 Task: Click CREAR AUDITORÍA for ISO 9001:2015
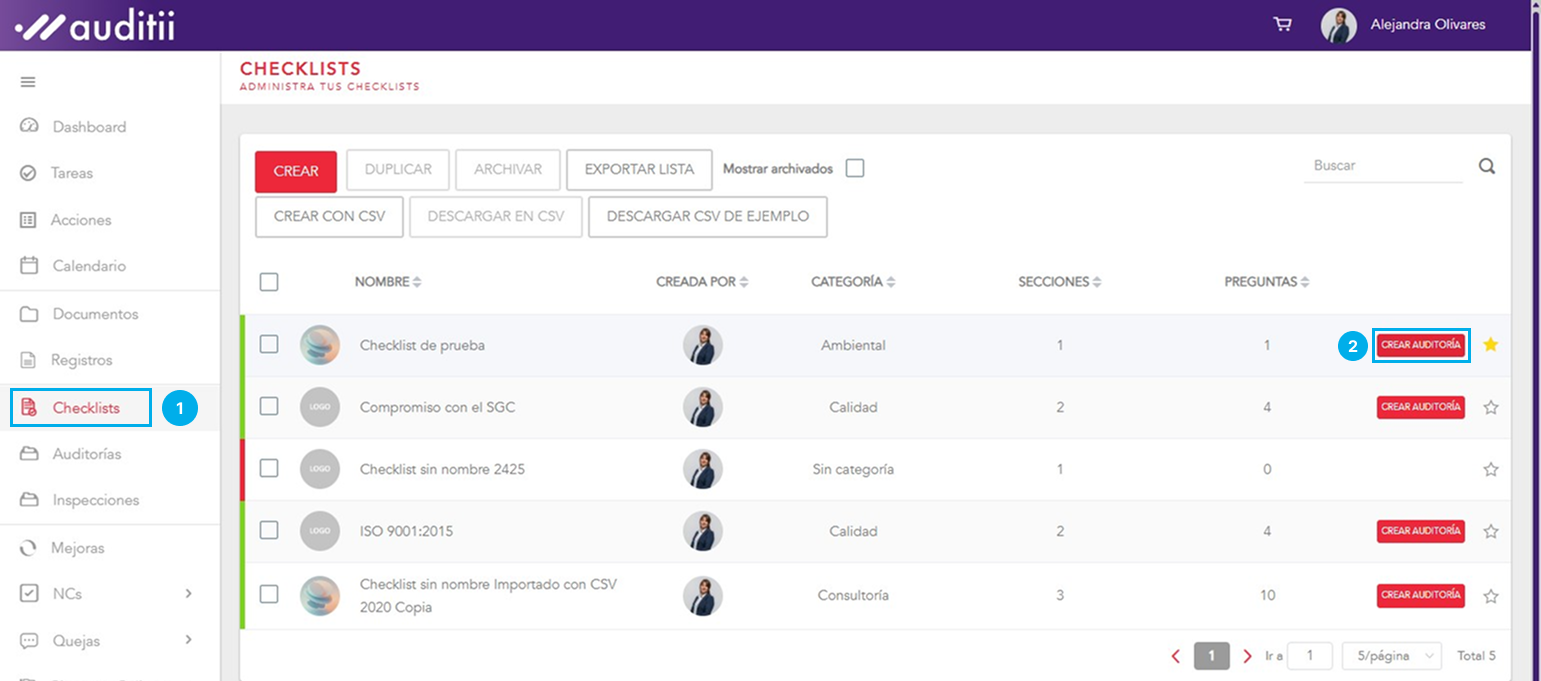pyautogui.click(x=1420, y=531)
